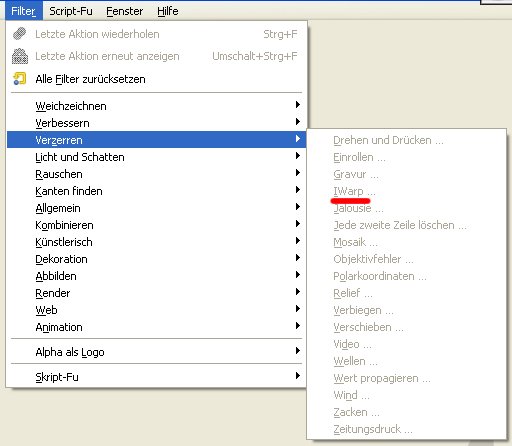Click the Video filter

[407, 344]
